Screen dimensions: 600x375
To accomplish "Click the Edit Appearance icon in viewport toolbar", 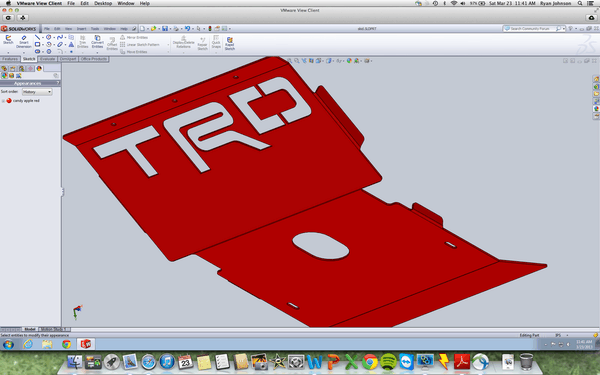I will 349,60.
